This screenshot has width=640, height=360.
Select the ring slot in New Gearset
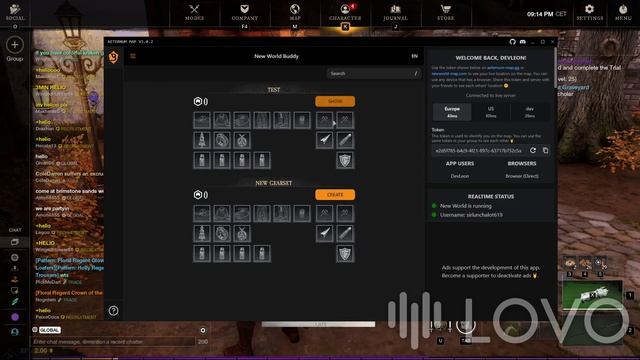[222, 233]
